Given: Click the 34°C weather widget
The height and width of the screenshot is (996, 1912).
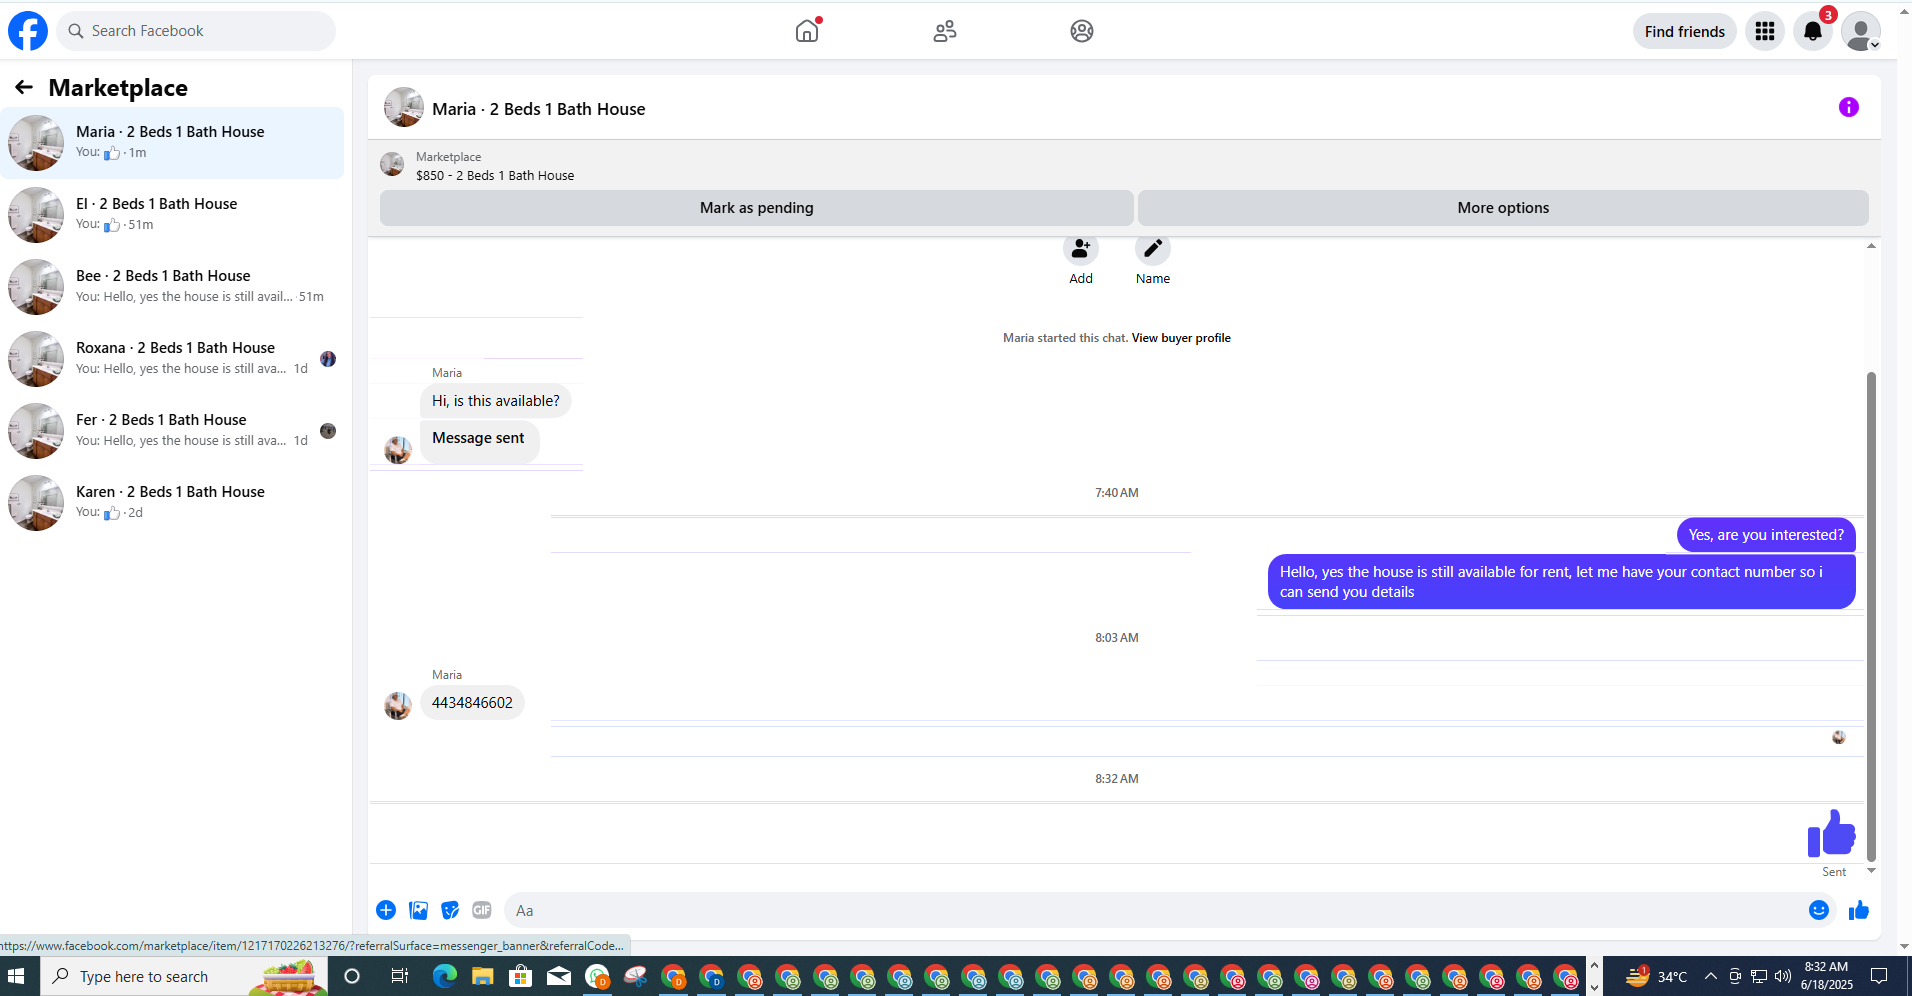Looking at the screenshot, I should coord(1656,976).
